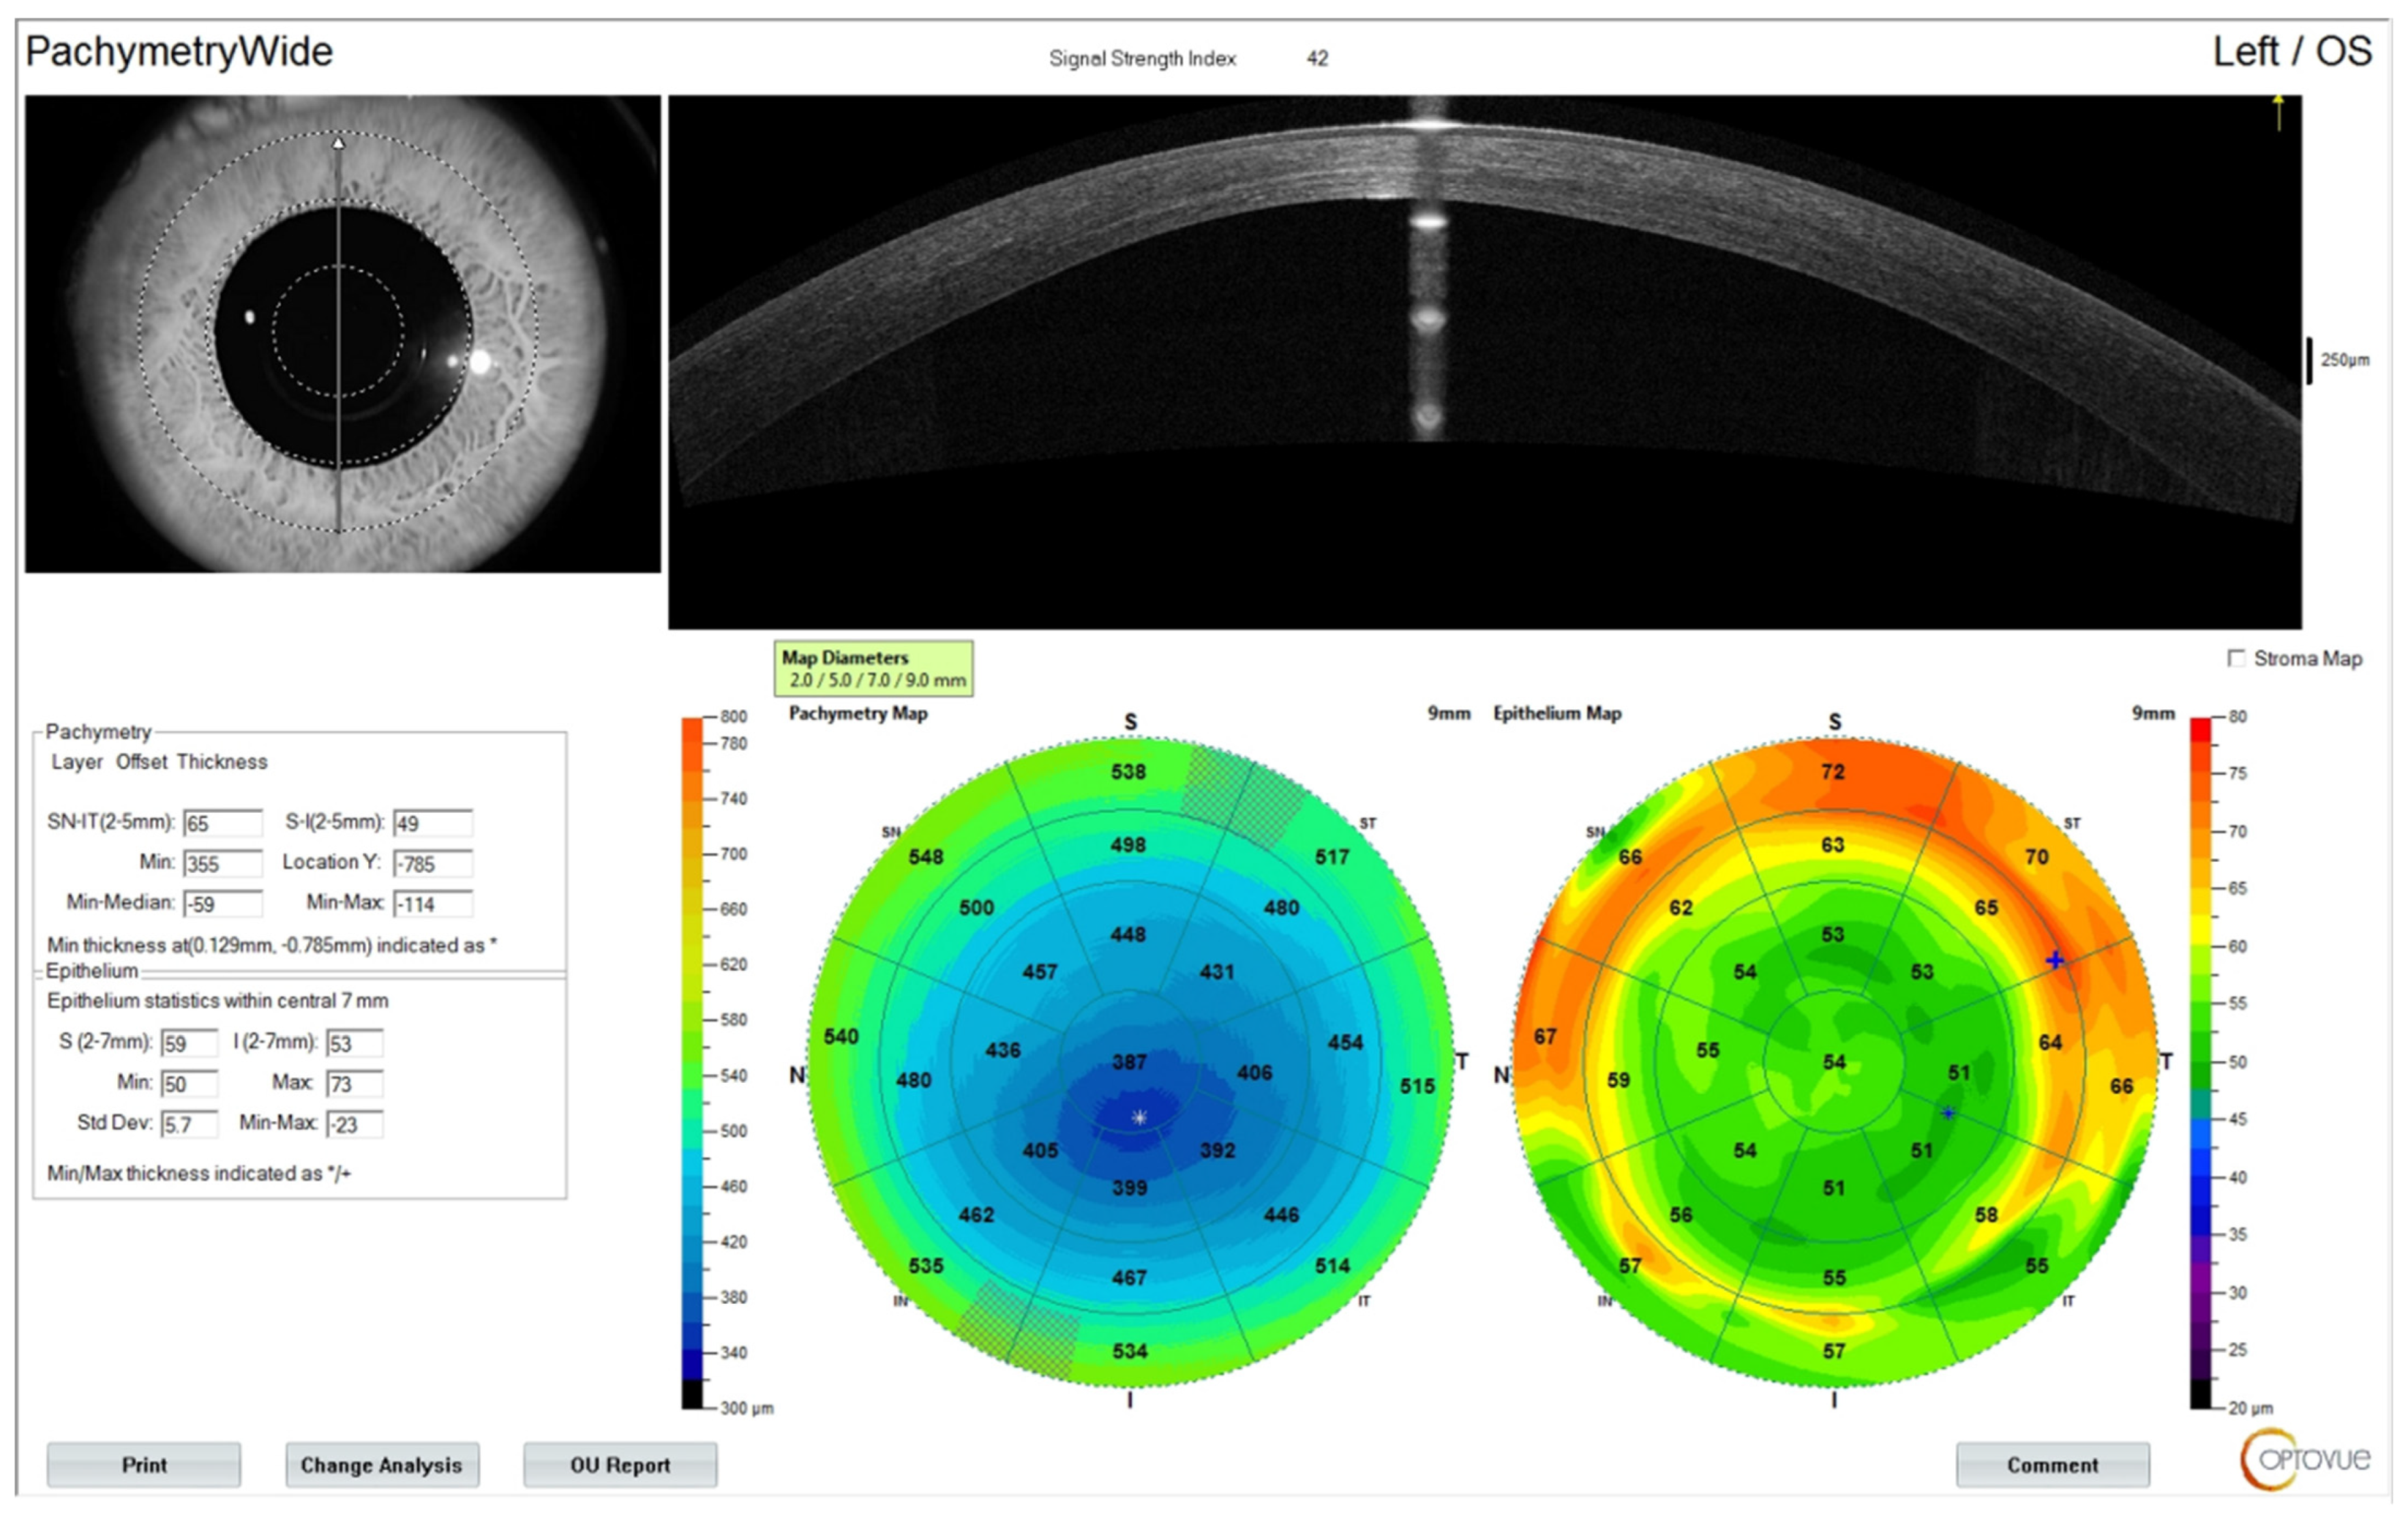Click the Optovue logo

[2305, 1459]
